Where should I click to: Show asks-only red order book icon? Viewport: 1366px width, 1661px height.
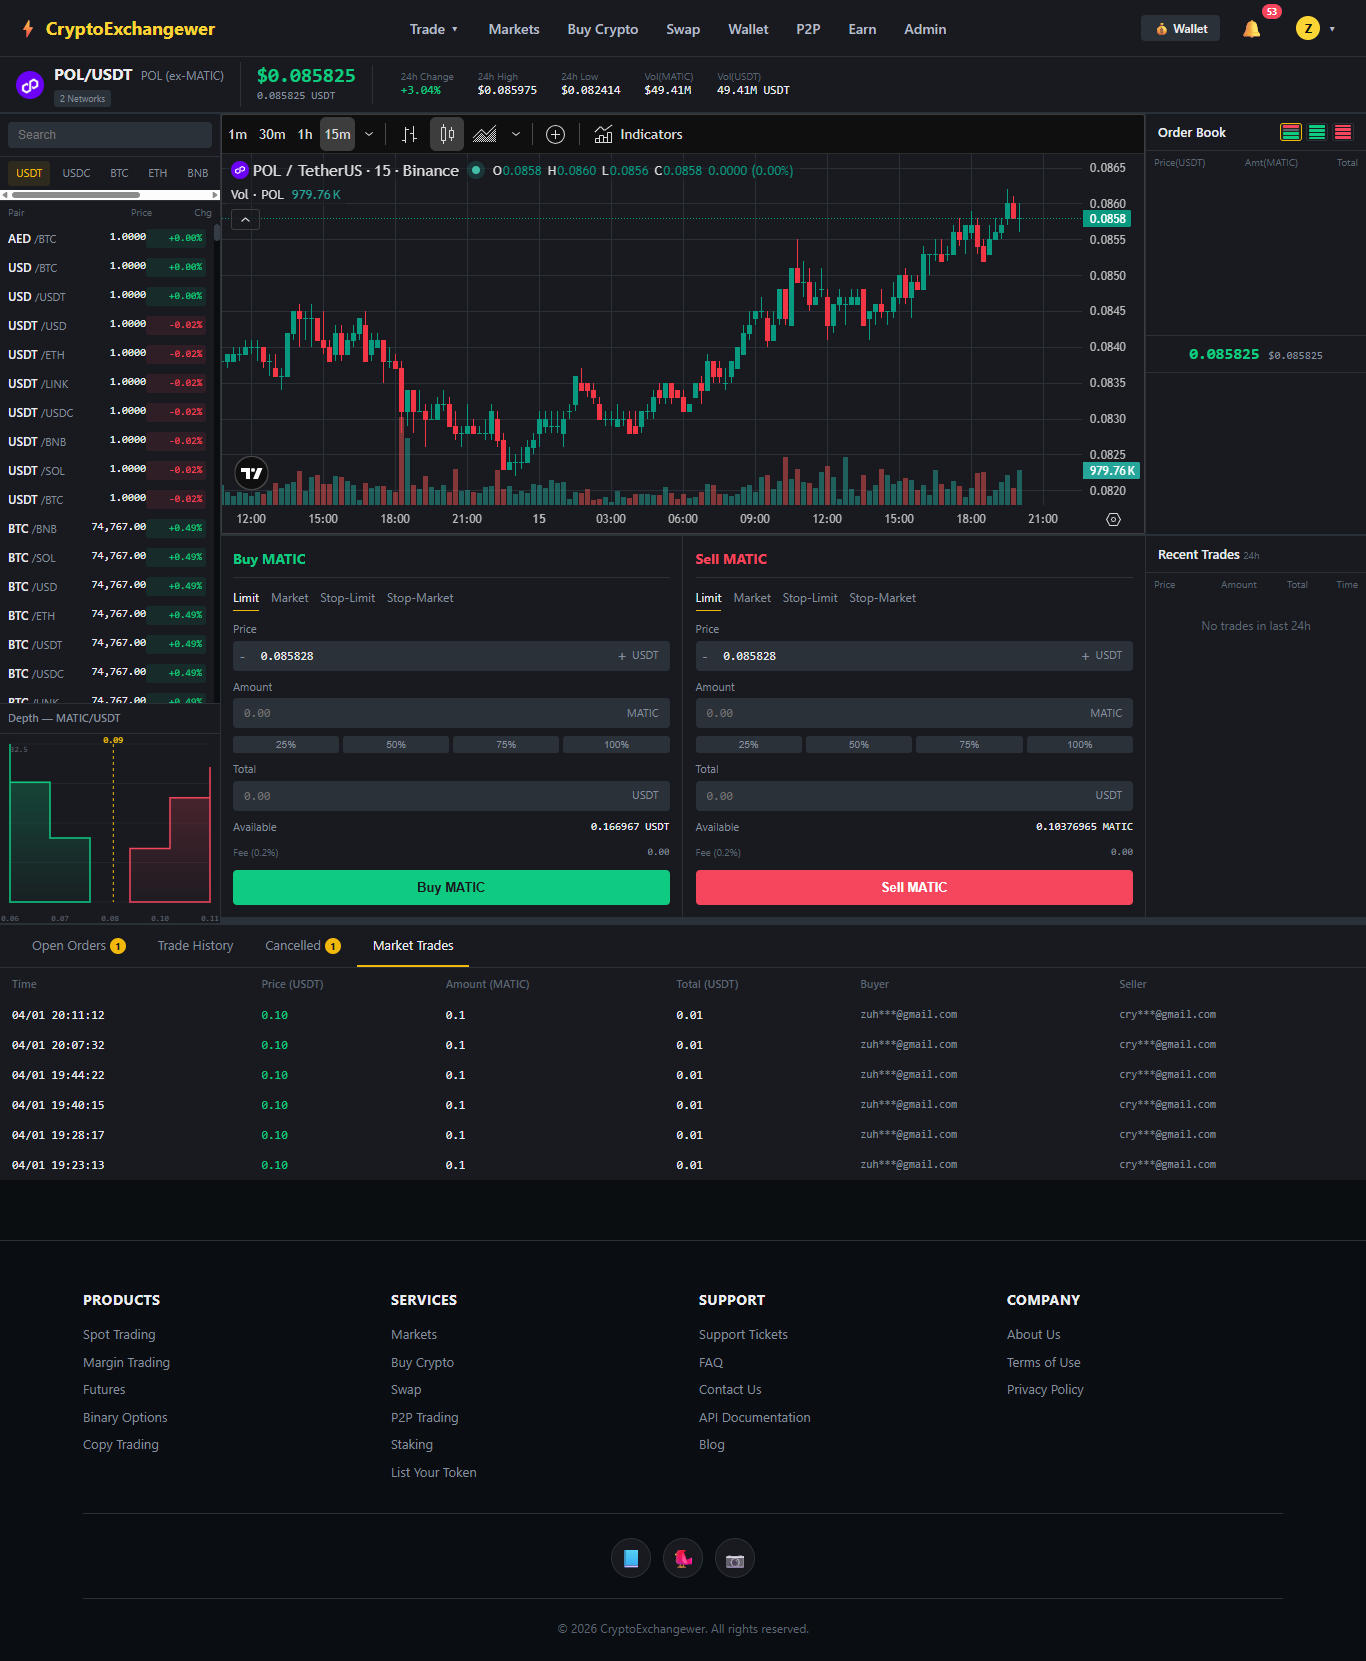1343,132
